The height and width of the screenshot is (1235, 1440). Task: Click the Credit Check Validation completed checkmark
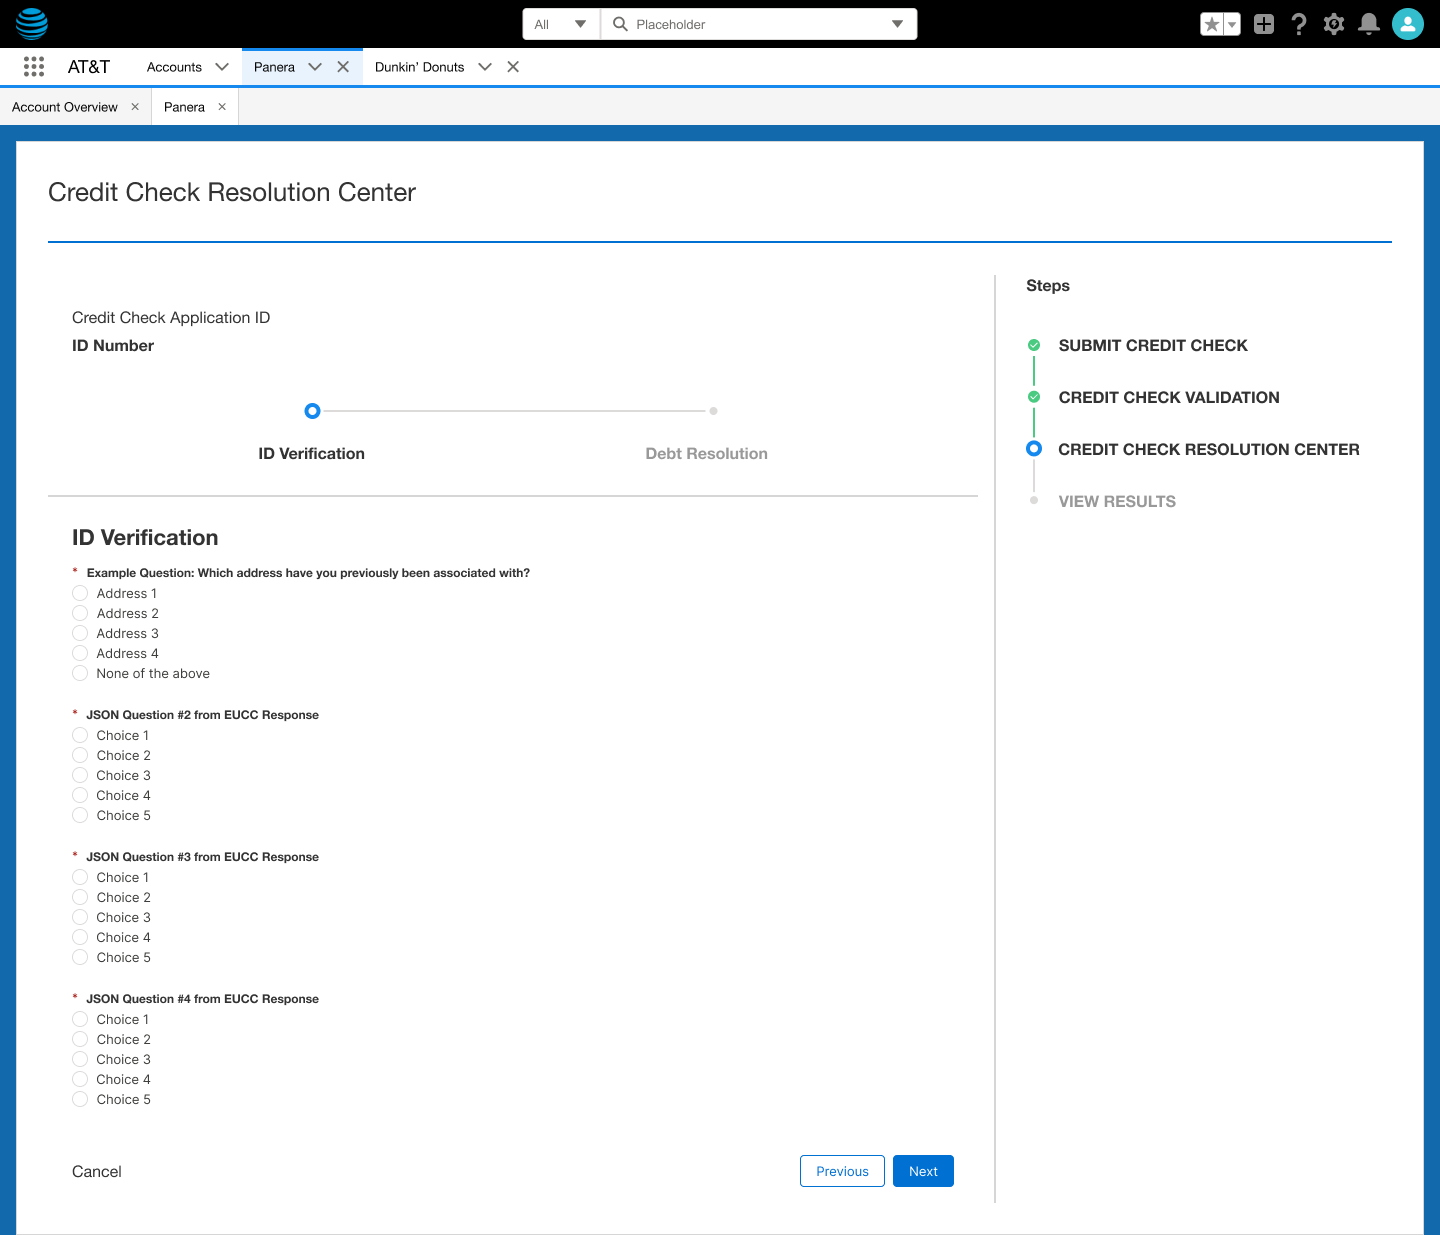pos(1034,397)
